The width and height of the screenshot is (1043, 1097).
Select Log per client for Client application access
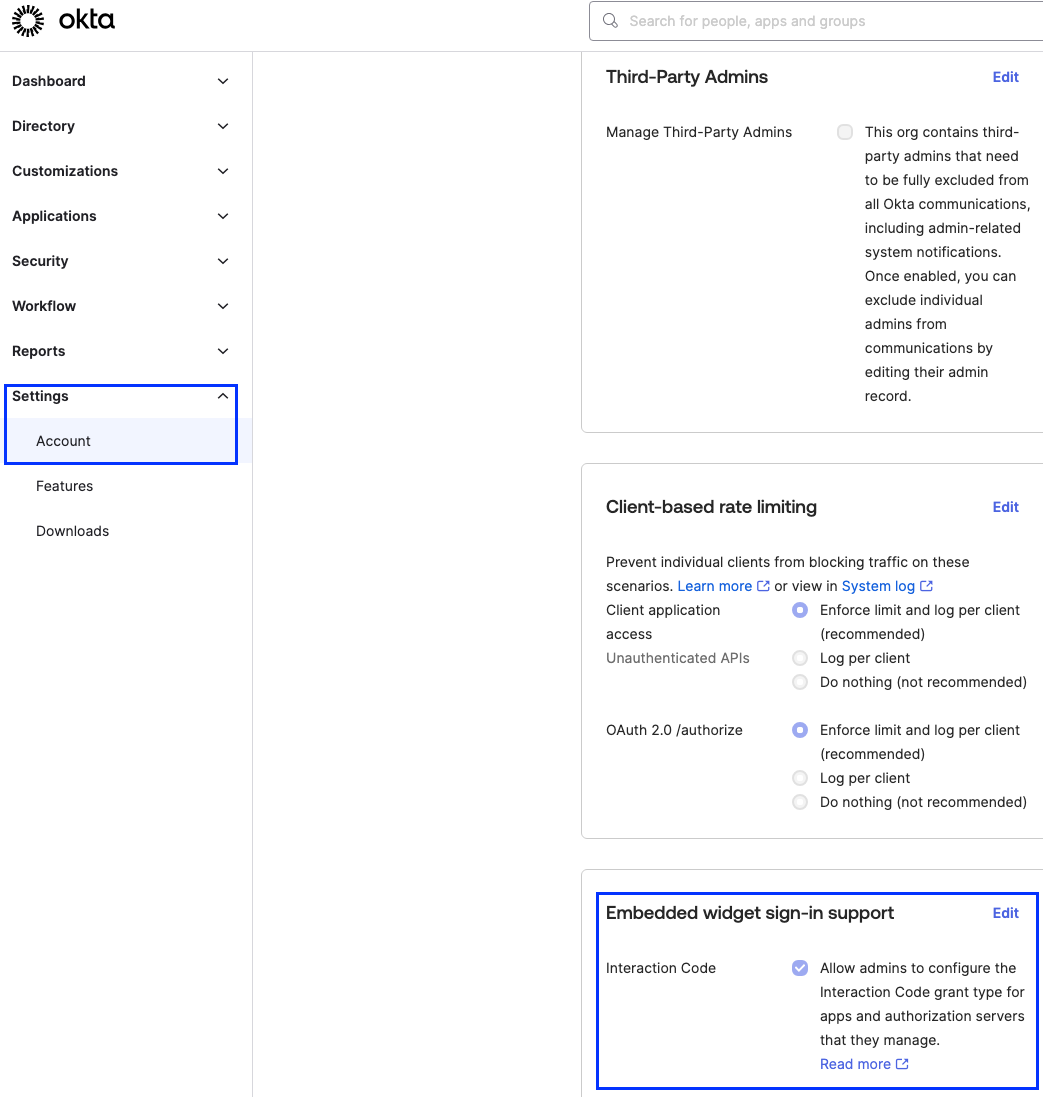(x=800, y=658)
